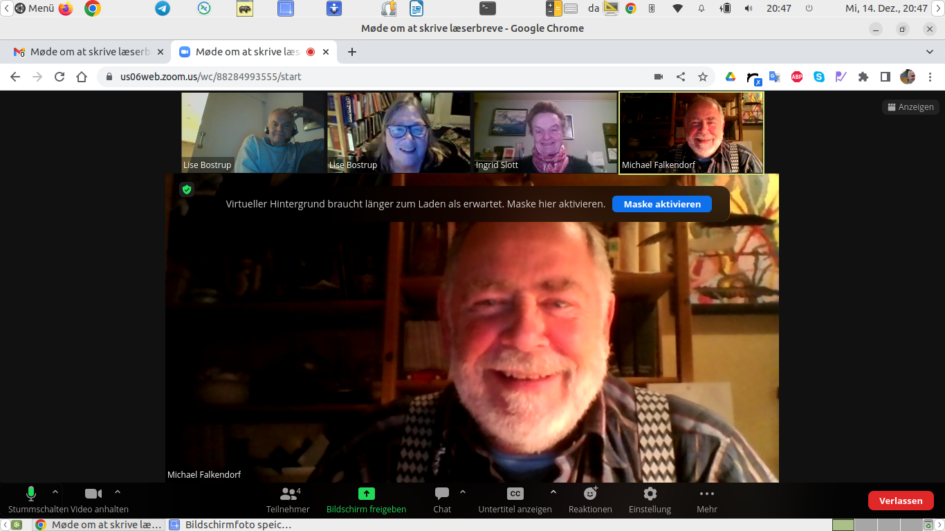Open Reaktionen emoji reactions
This screenshot has width=945, height=531.
(x=590, y=494)
